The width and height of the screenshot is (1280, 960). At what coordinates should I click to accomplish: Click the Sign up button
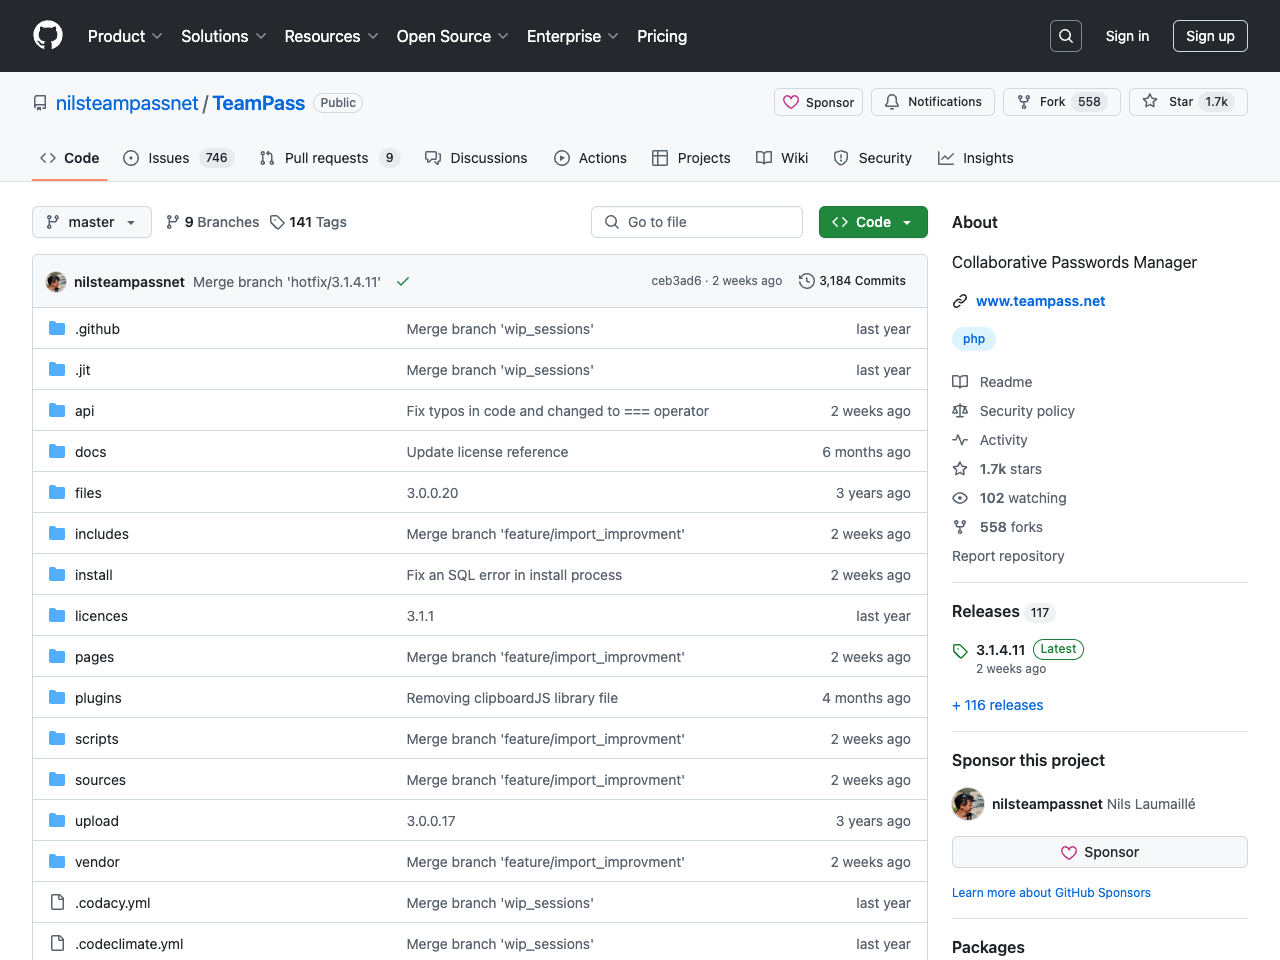(x=1210, y=36)
